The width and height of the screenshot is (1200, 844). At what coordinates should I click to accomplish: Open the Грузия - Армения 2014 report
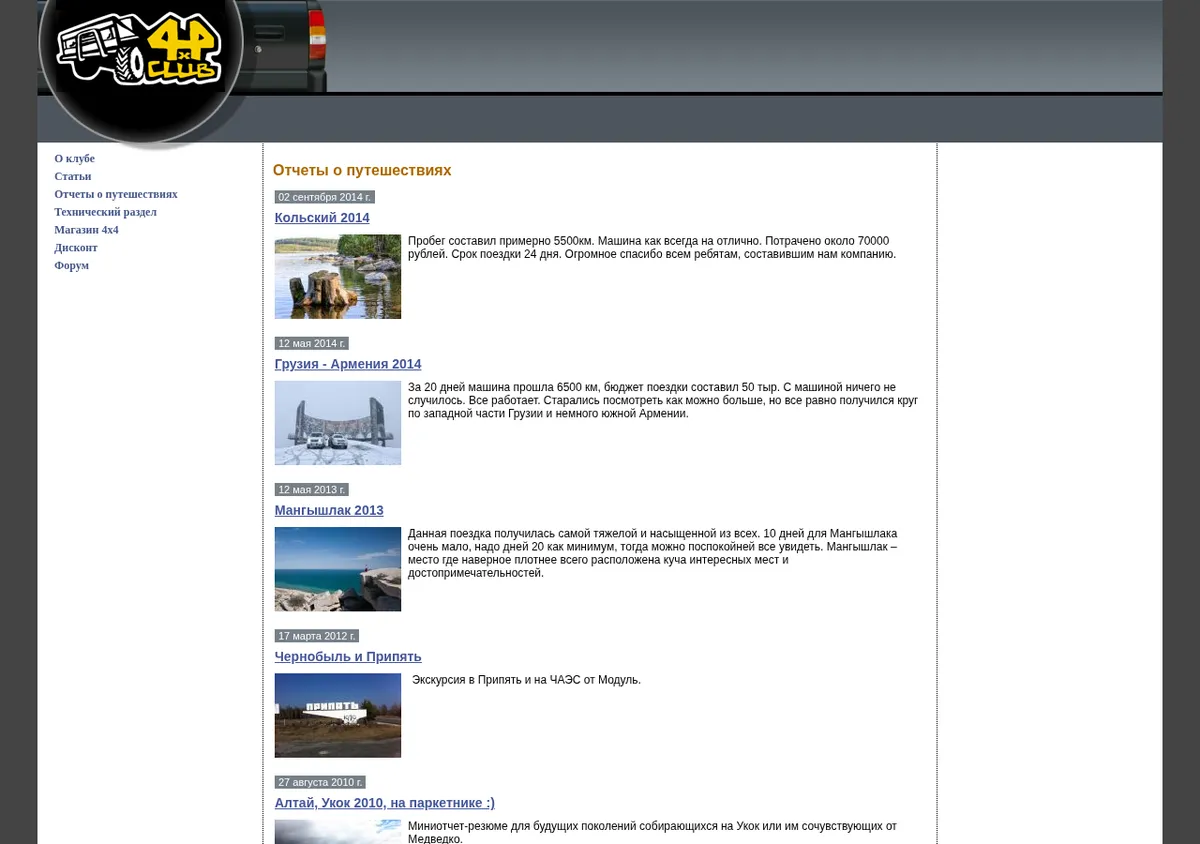(x=348, y=364)
